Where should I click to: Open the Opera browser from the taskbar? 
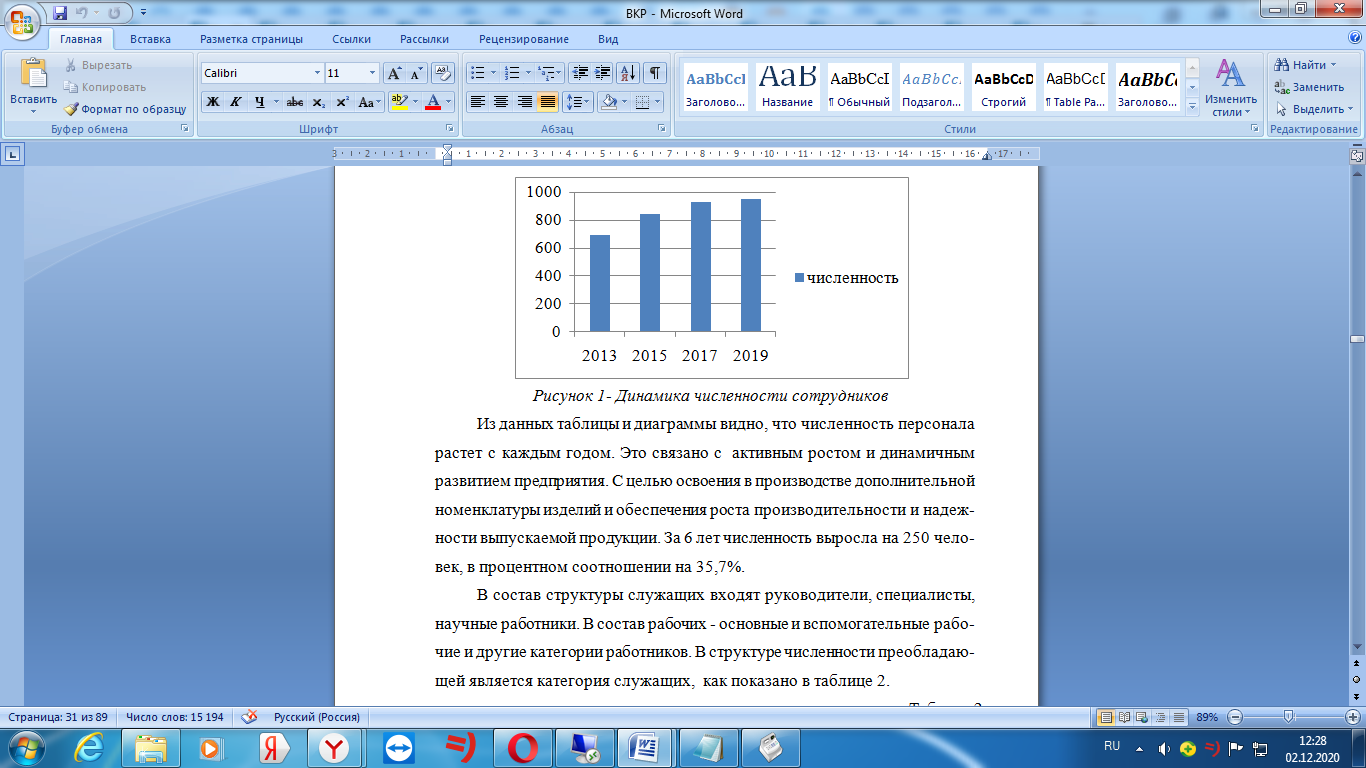coord(522,747)
